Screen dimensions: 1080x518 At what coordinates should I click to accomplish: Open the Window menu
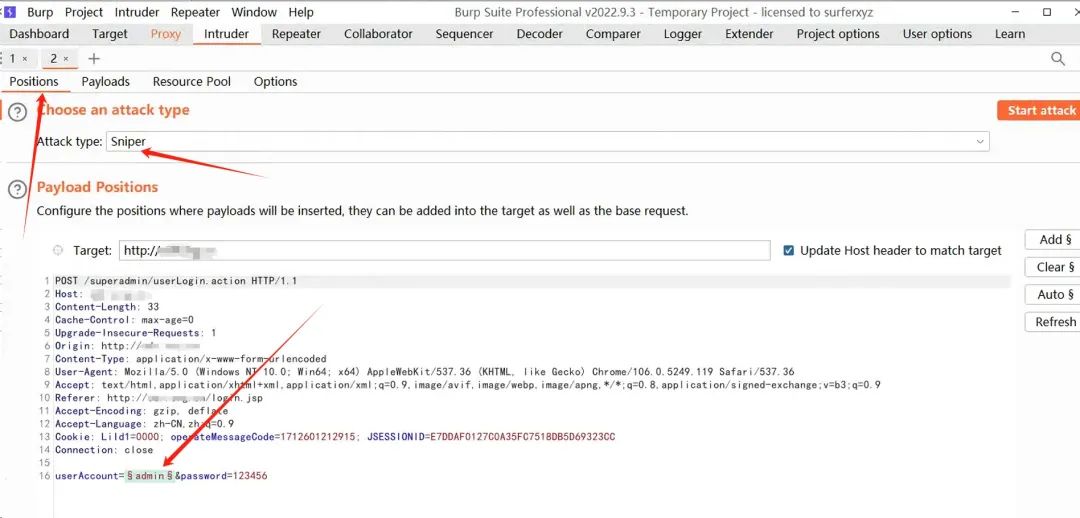[x=254, y=12]
